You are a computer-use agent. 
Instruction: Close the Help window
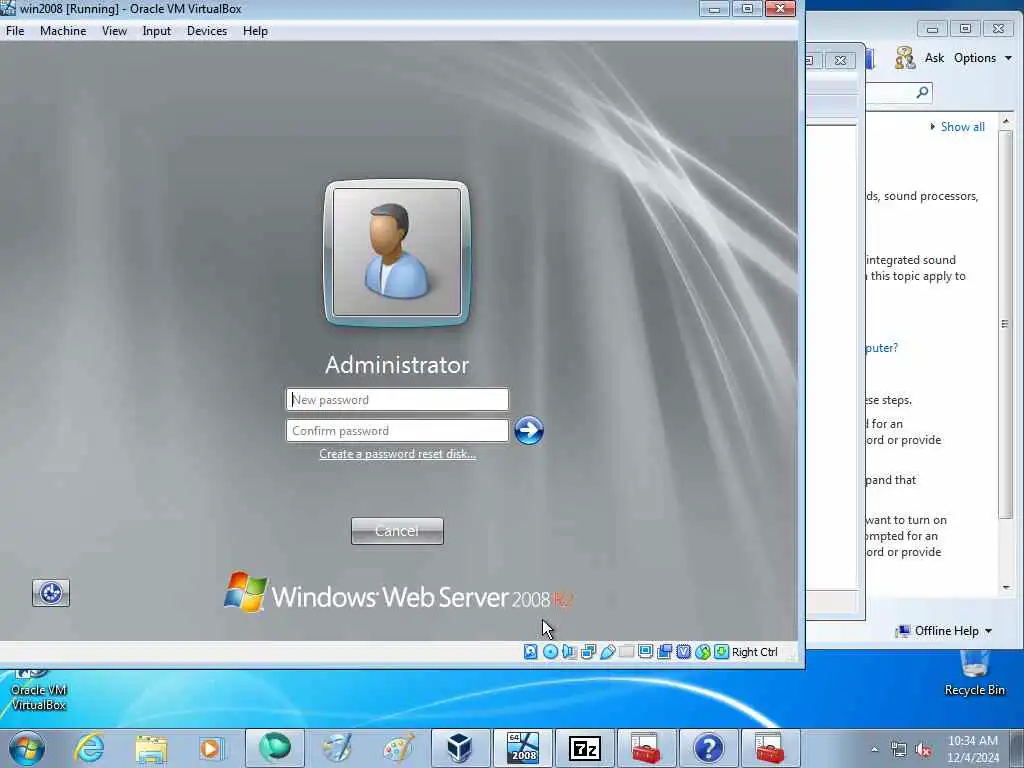pos(999,29)
